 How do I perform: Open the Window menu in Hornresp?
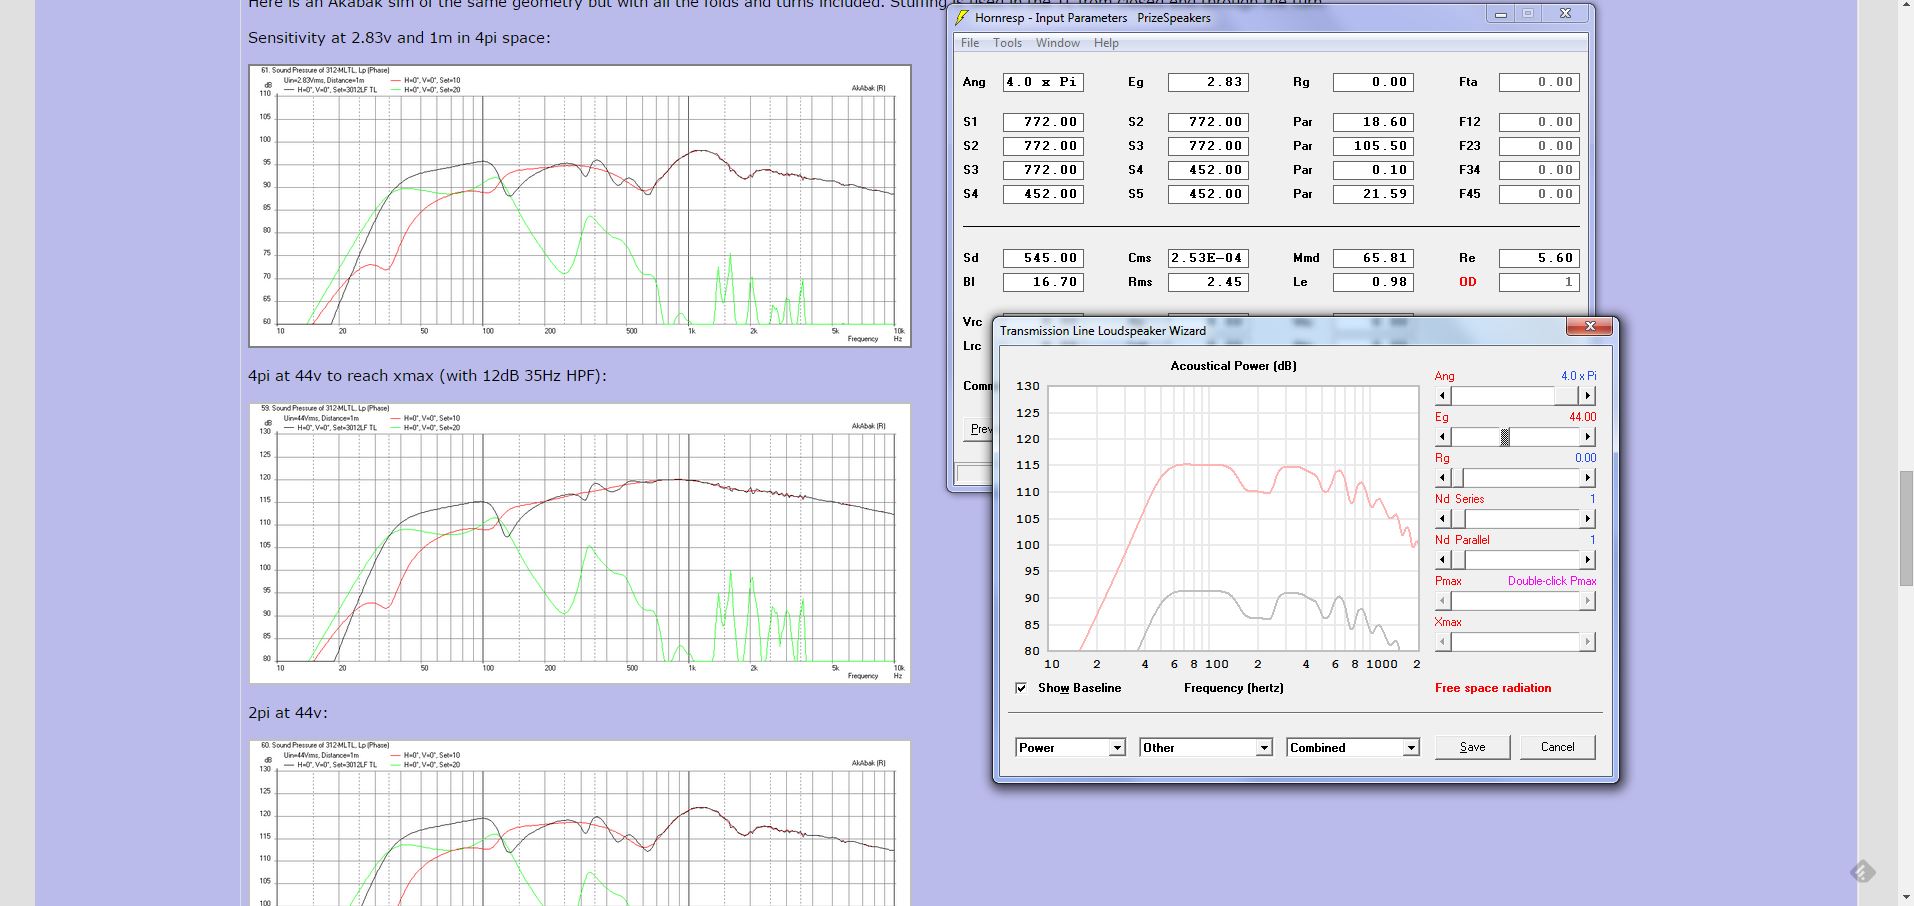(x=1057, y=43)
